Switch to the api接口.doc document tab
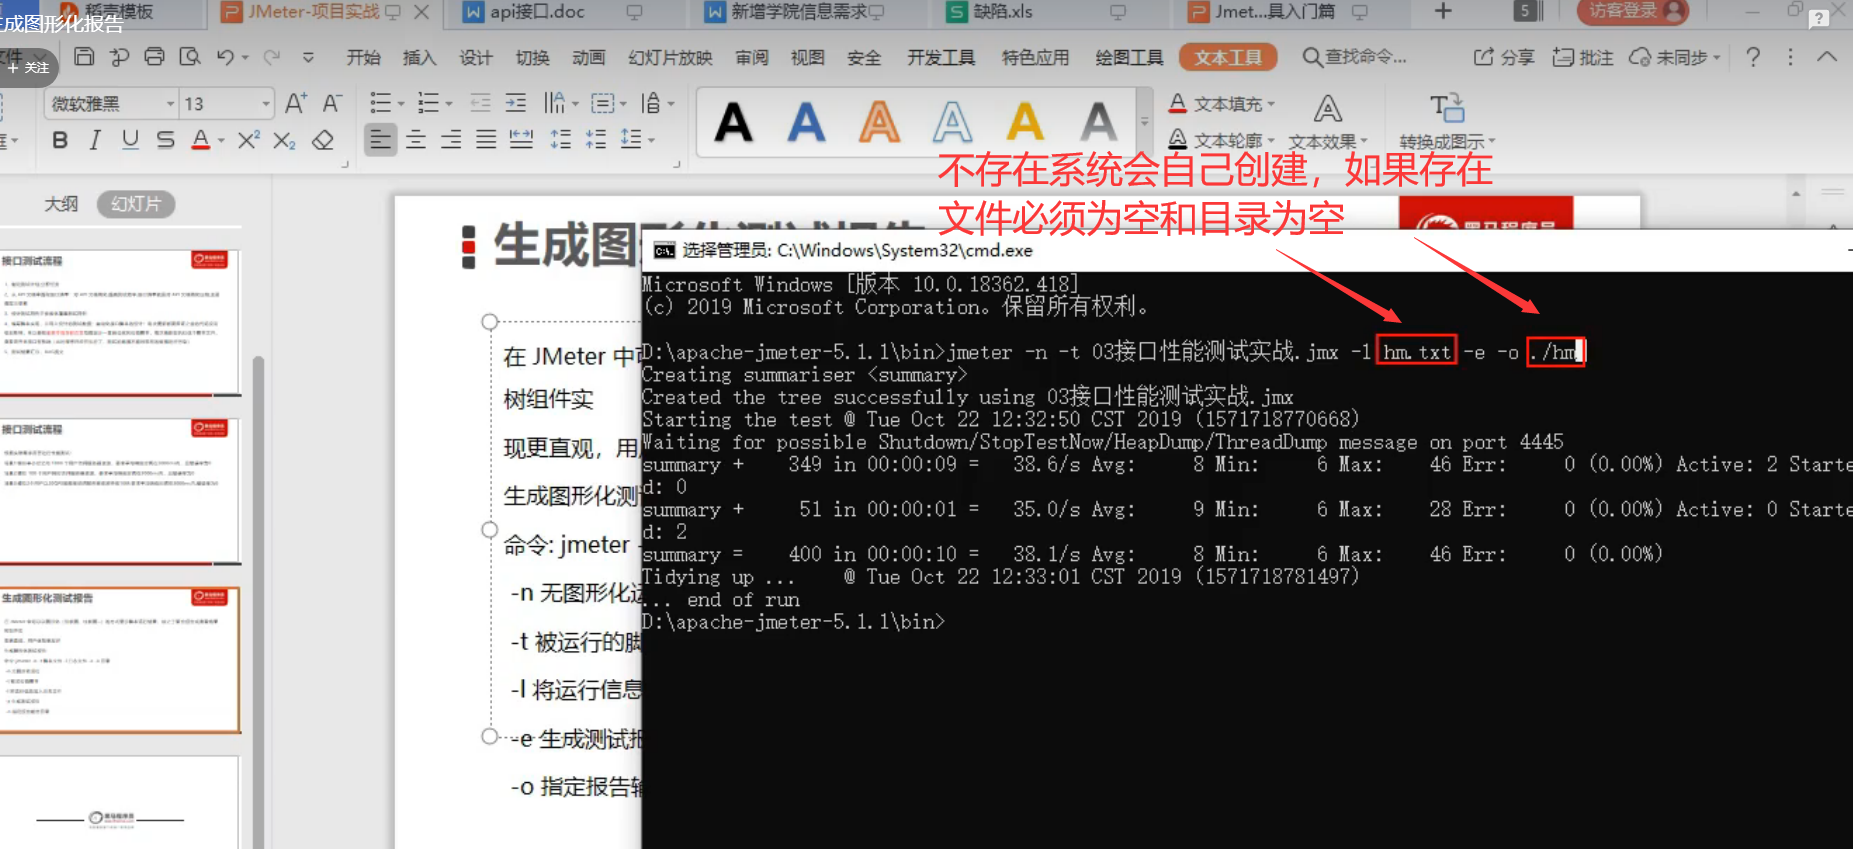 click(x=537, y=12)
